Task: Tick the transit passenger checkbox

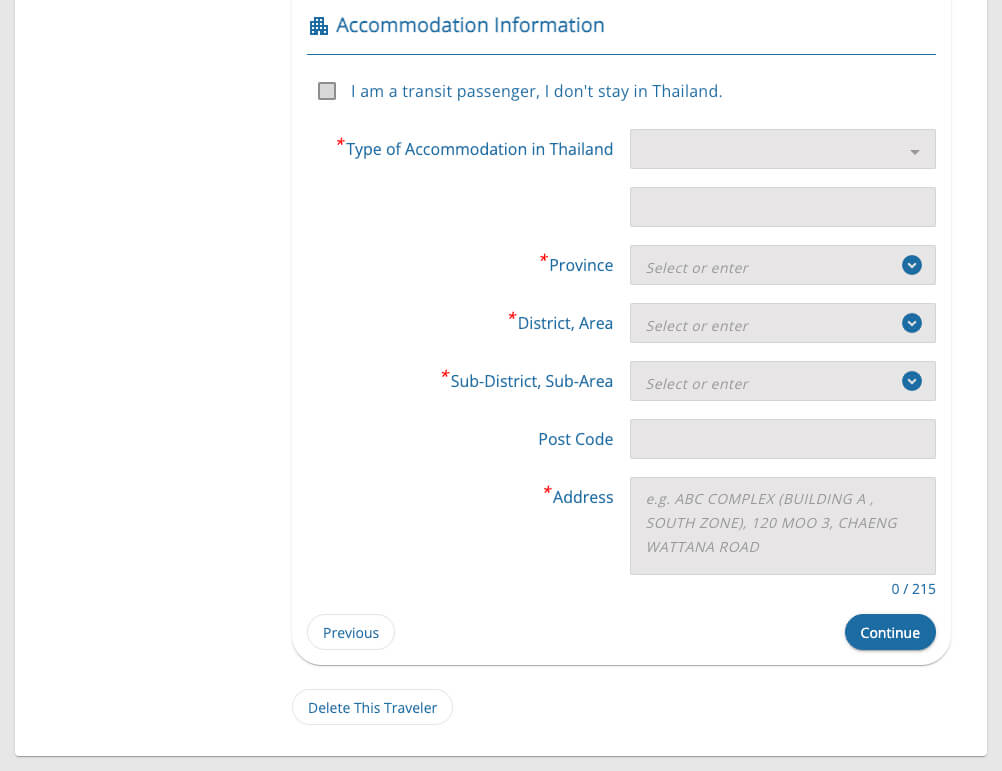Action: click(327, 91)
